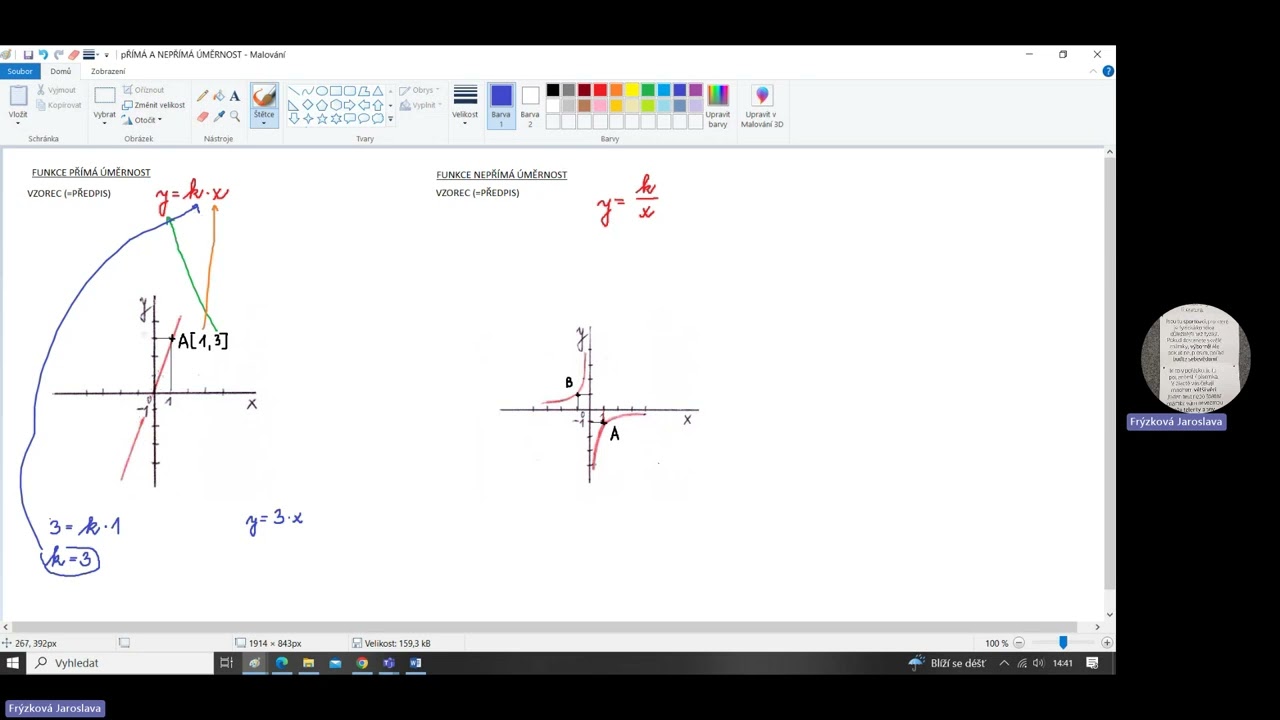Pick the black color swatch
1280x720 pixels.
pyautogui.click(x=552, y=90)
